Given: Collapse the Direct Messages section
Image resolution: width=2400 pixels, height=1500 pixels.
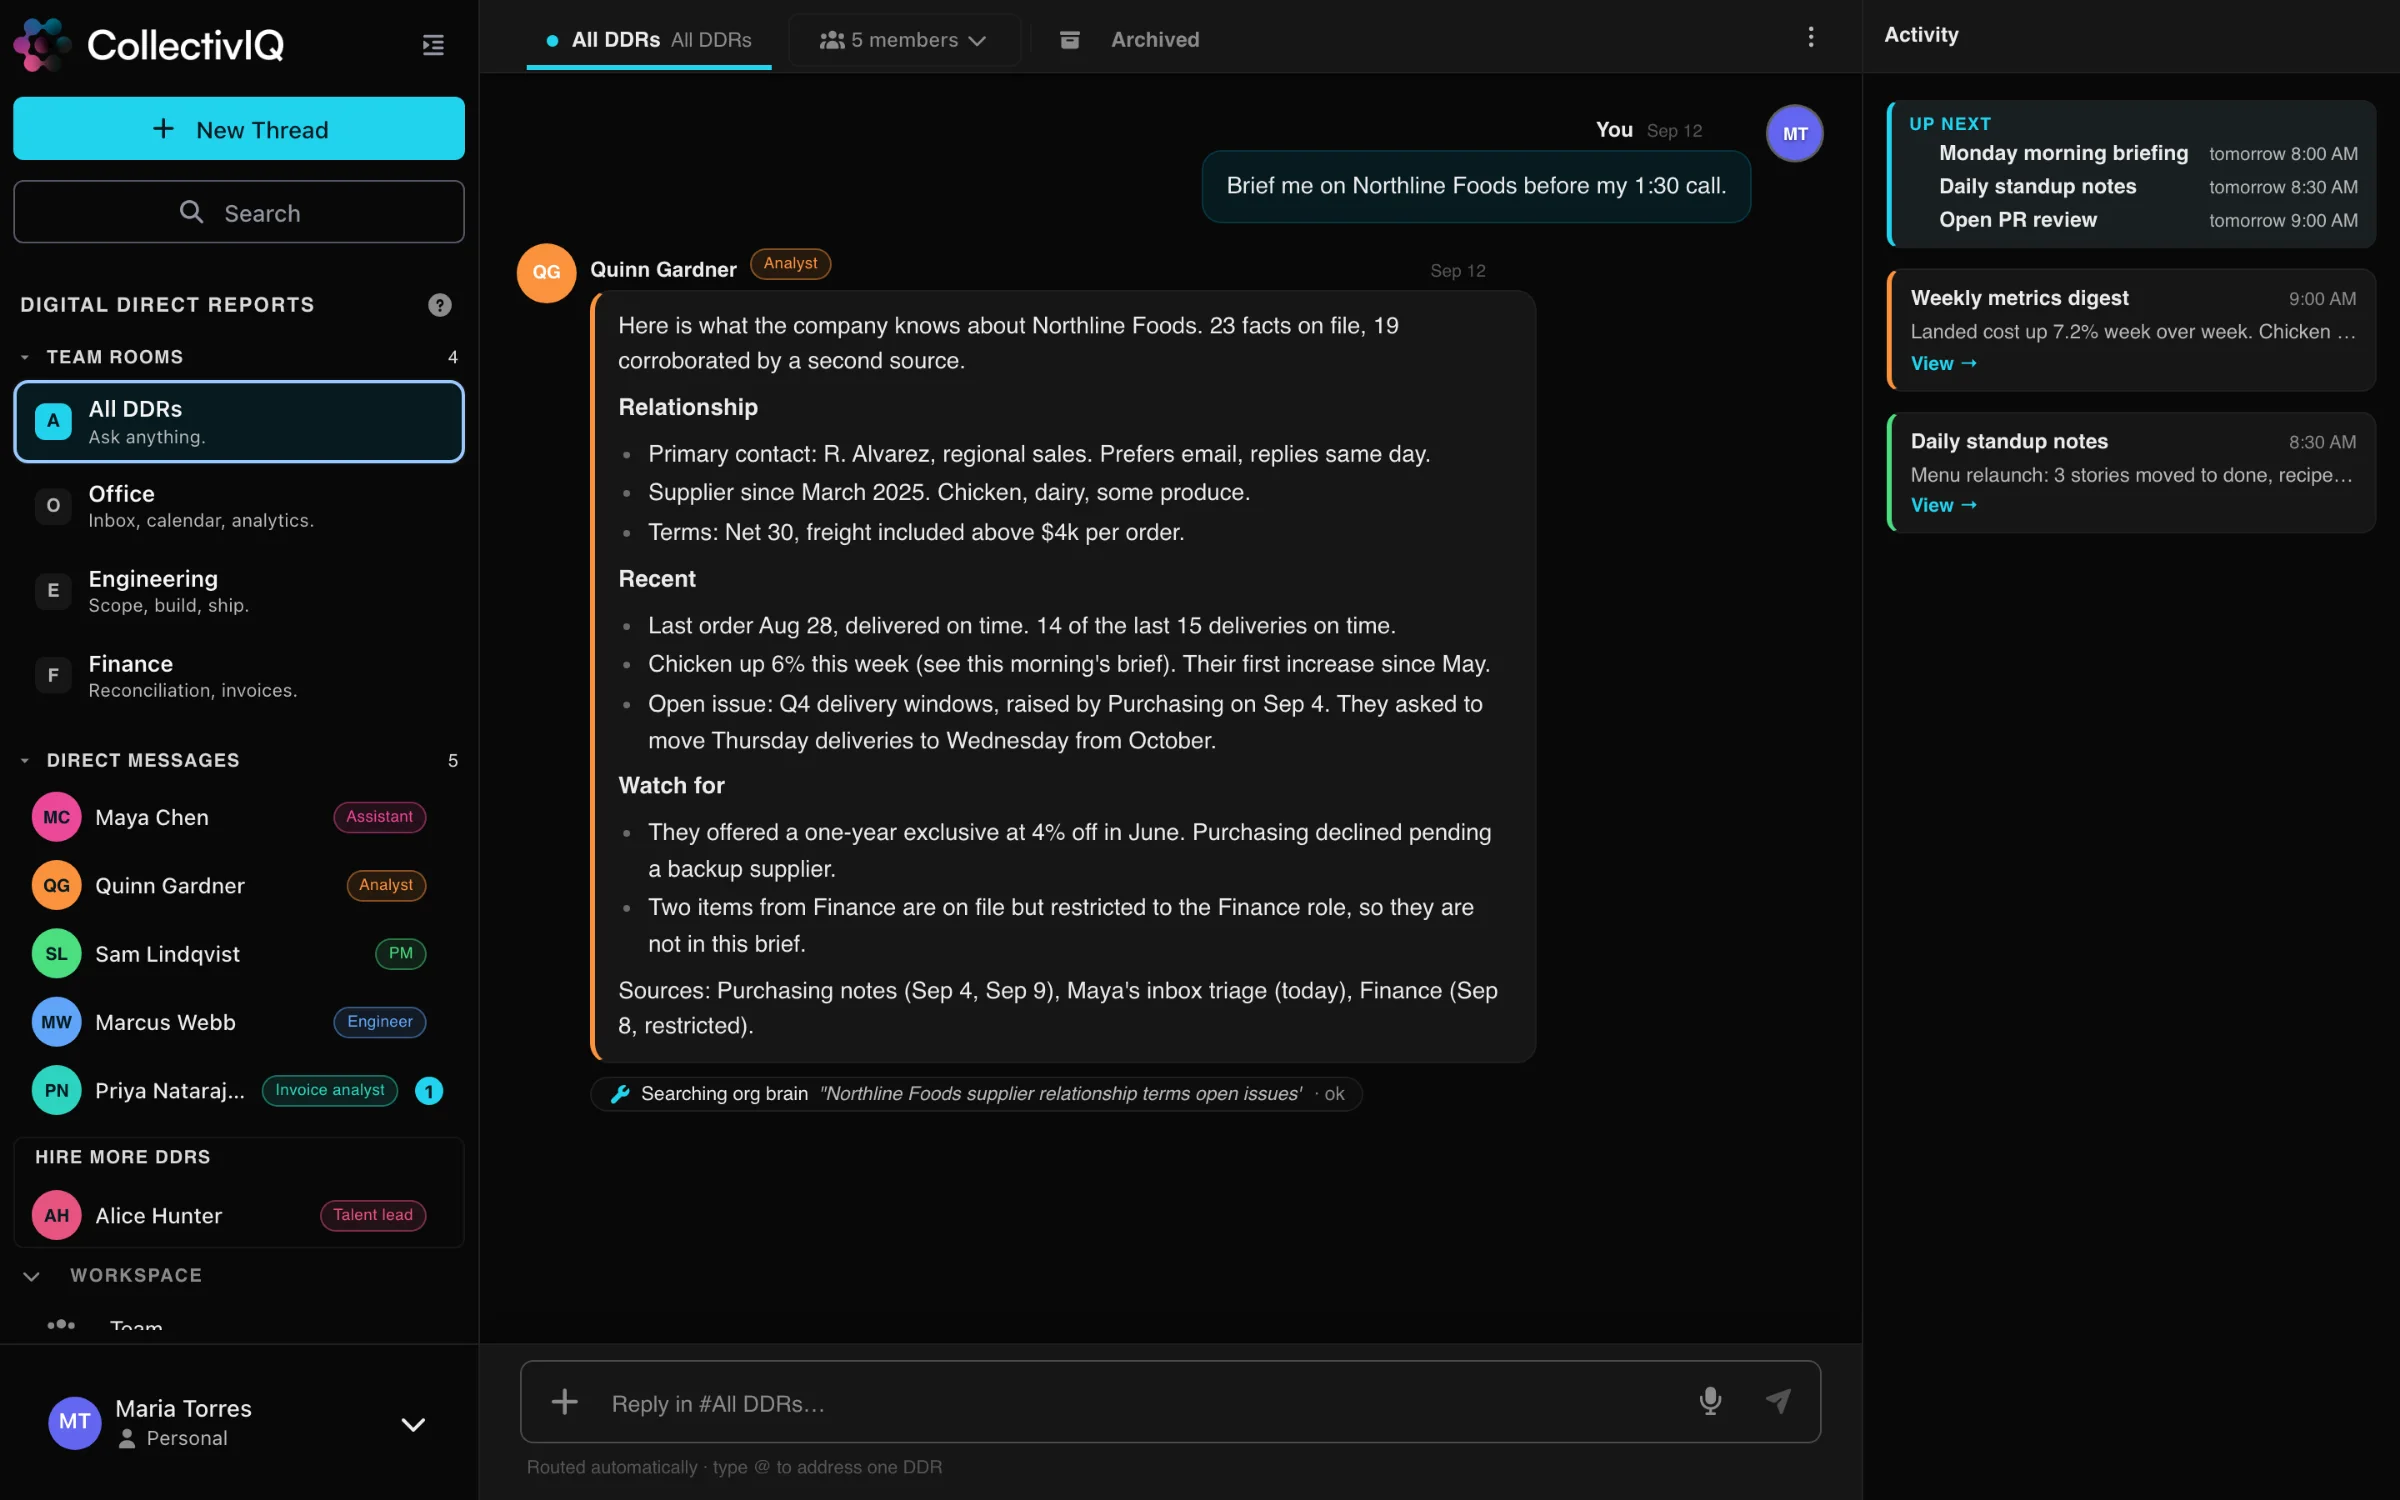Looking at the screenshot, I should pos(25,760).
